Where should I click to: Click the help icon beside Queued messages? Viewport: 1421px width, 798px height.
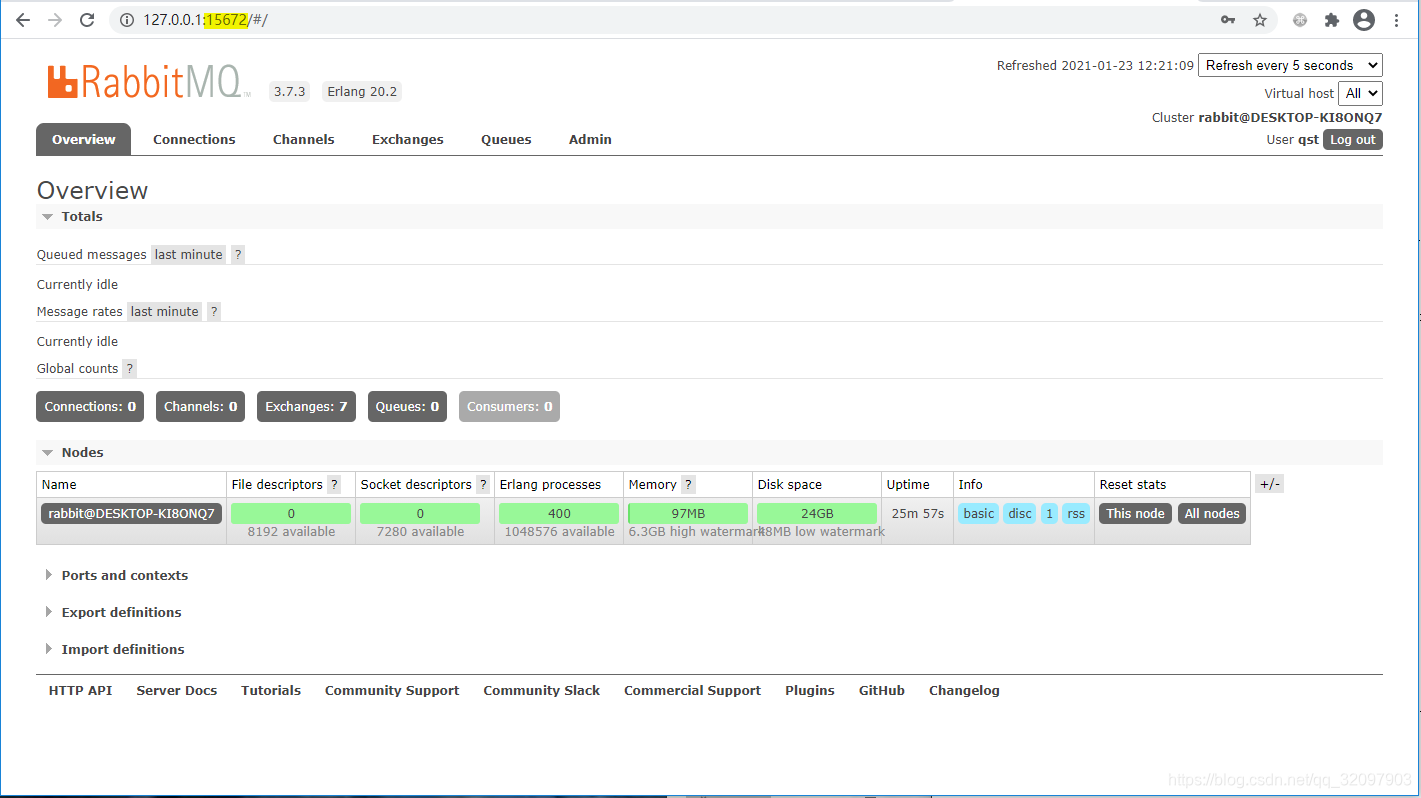(x=237, y=255)
